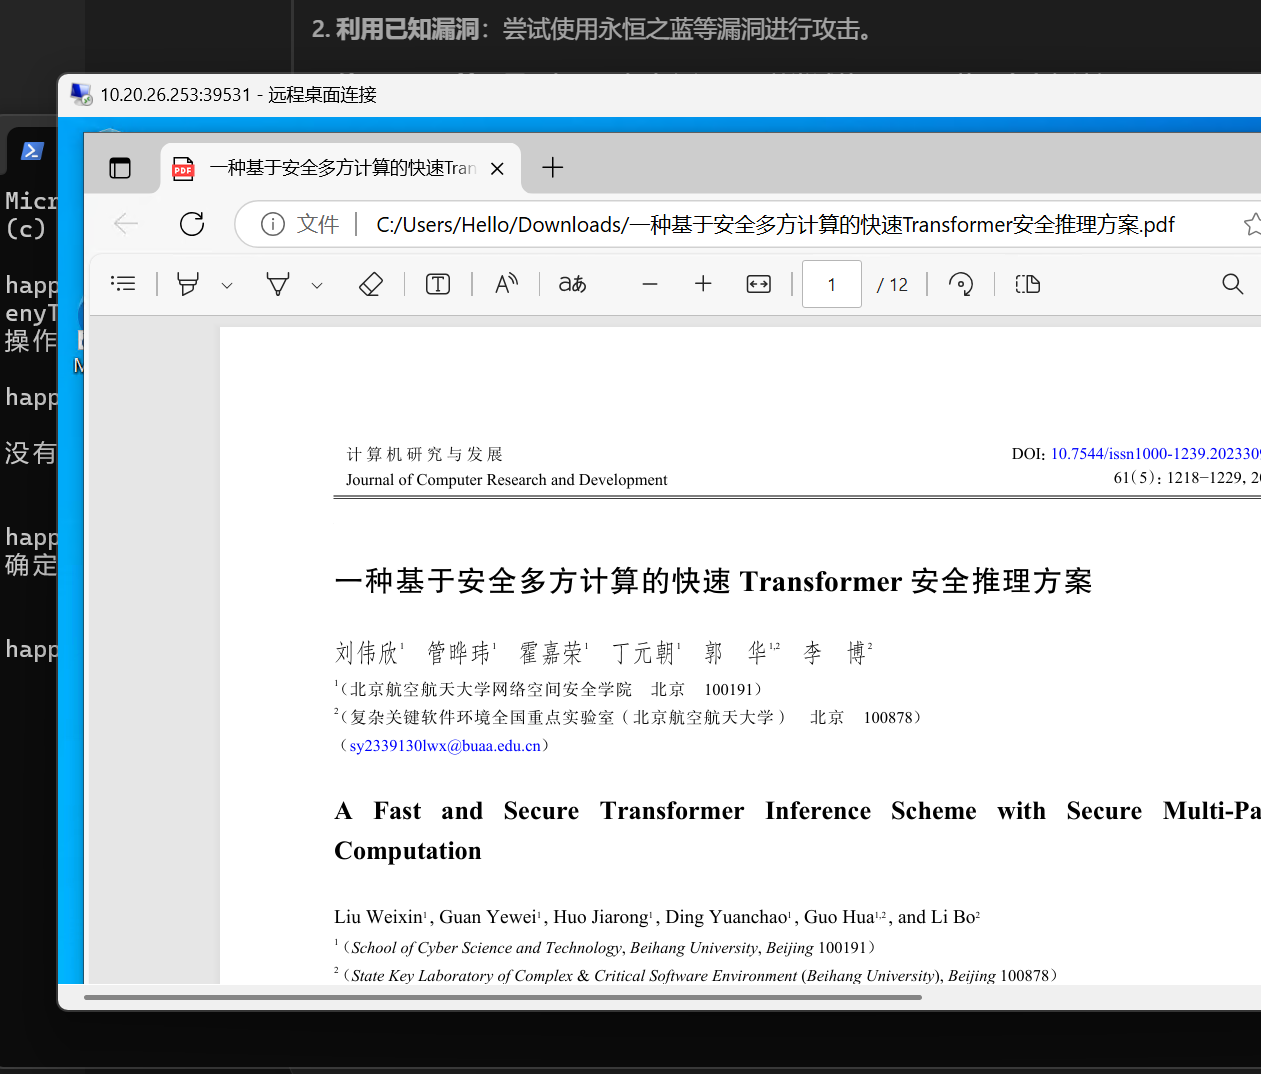Switch to the Transformer PDF tab
This screenshot has width=1261, height=1074.
[330, 168]
